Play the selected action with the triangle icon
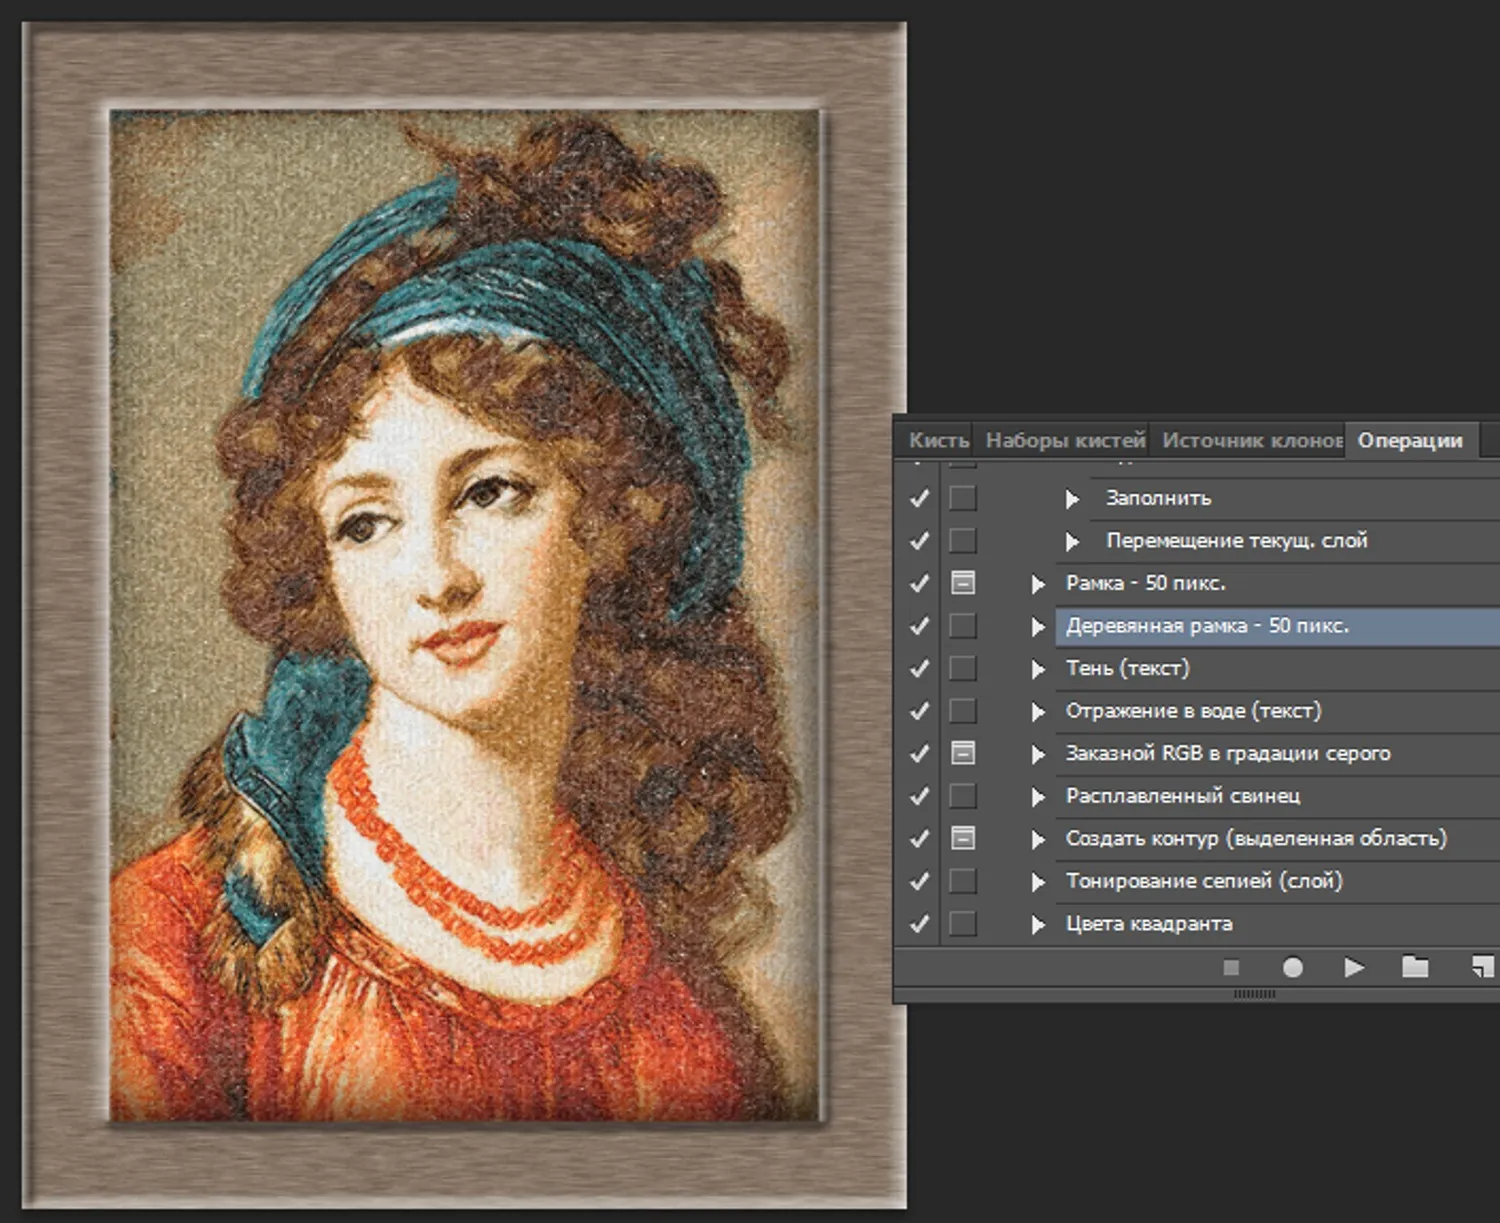 pyautogui.click(x=1354, y=967)
